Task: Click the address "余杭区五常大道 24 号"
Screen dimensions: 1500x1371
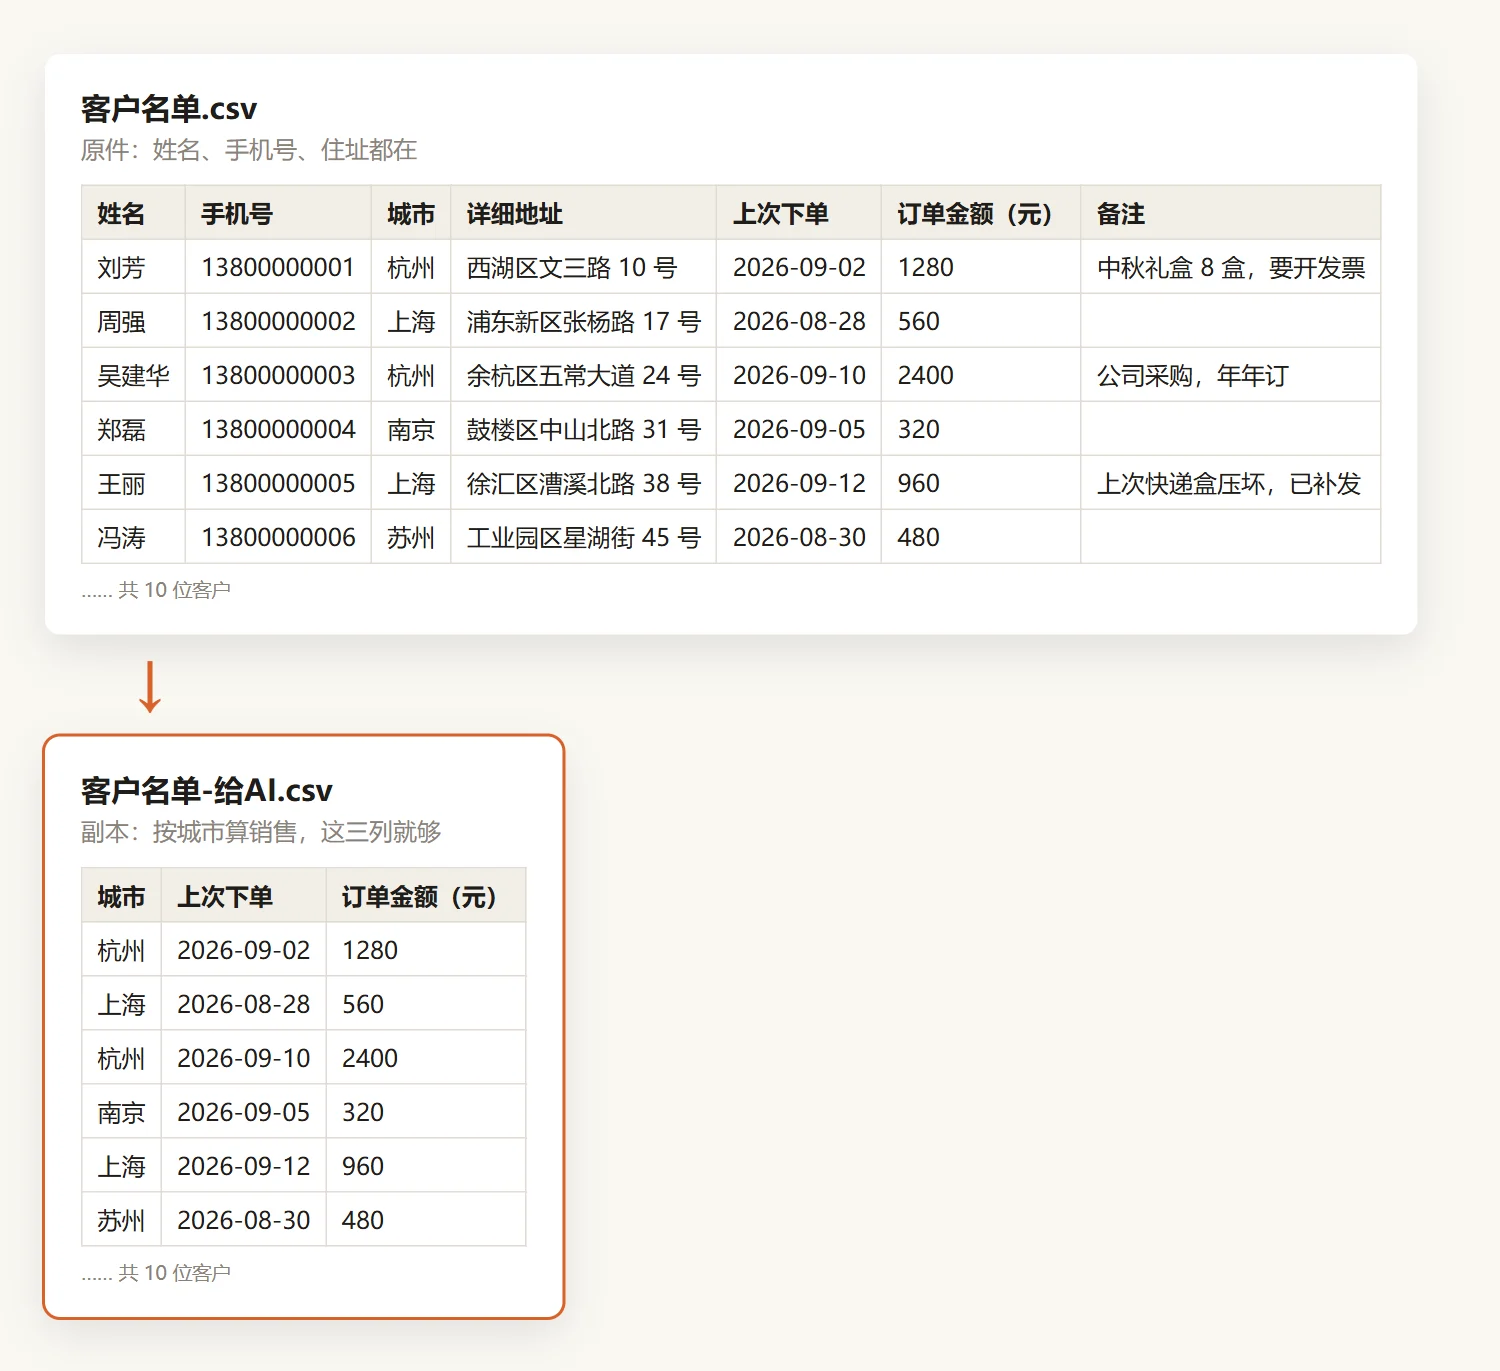Action: click(584, 376)
